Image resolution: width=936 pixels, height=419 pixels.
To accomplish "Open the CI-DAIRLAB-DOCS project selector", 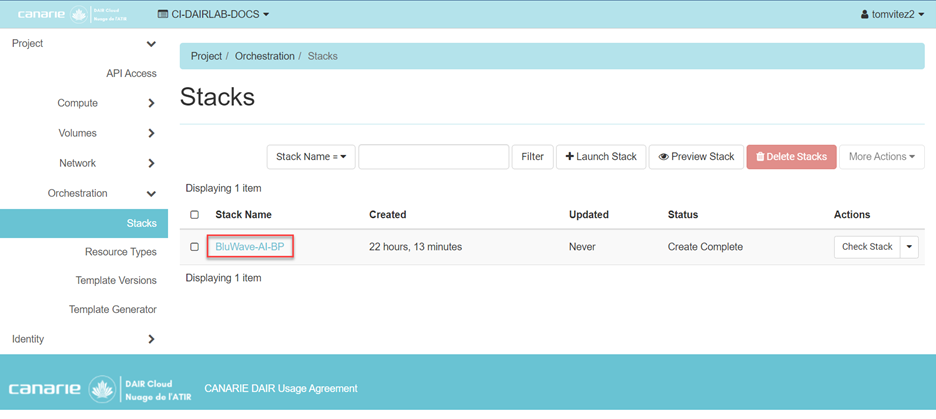I will (214, 15).
